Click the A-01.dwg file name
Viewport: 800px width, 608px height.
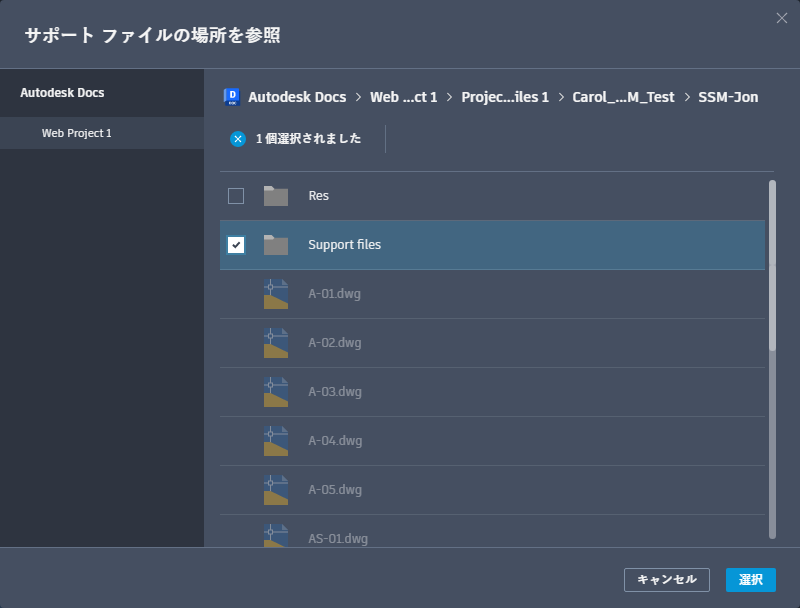(334, 294)
